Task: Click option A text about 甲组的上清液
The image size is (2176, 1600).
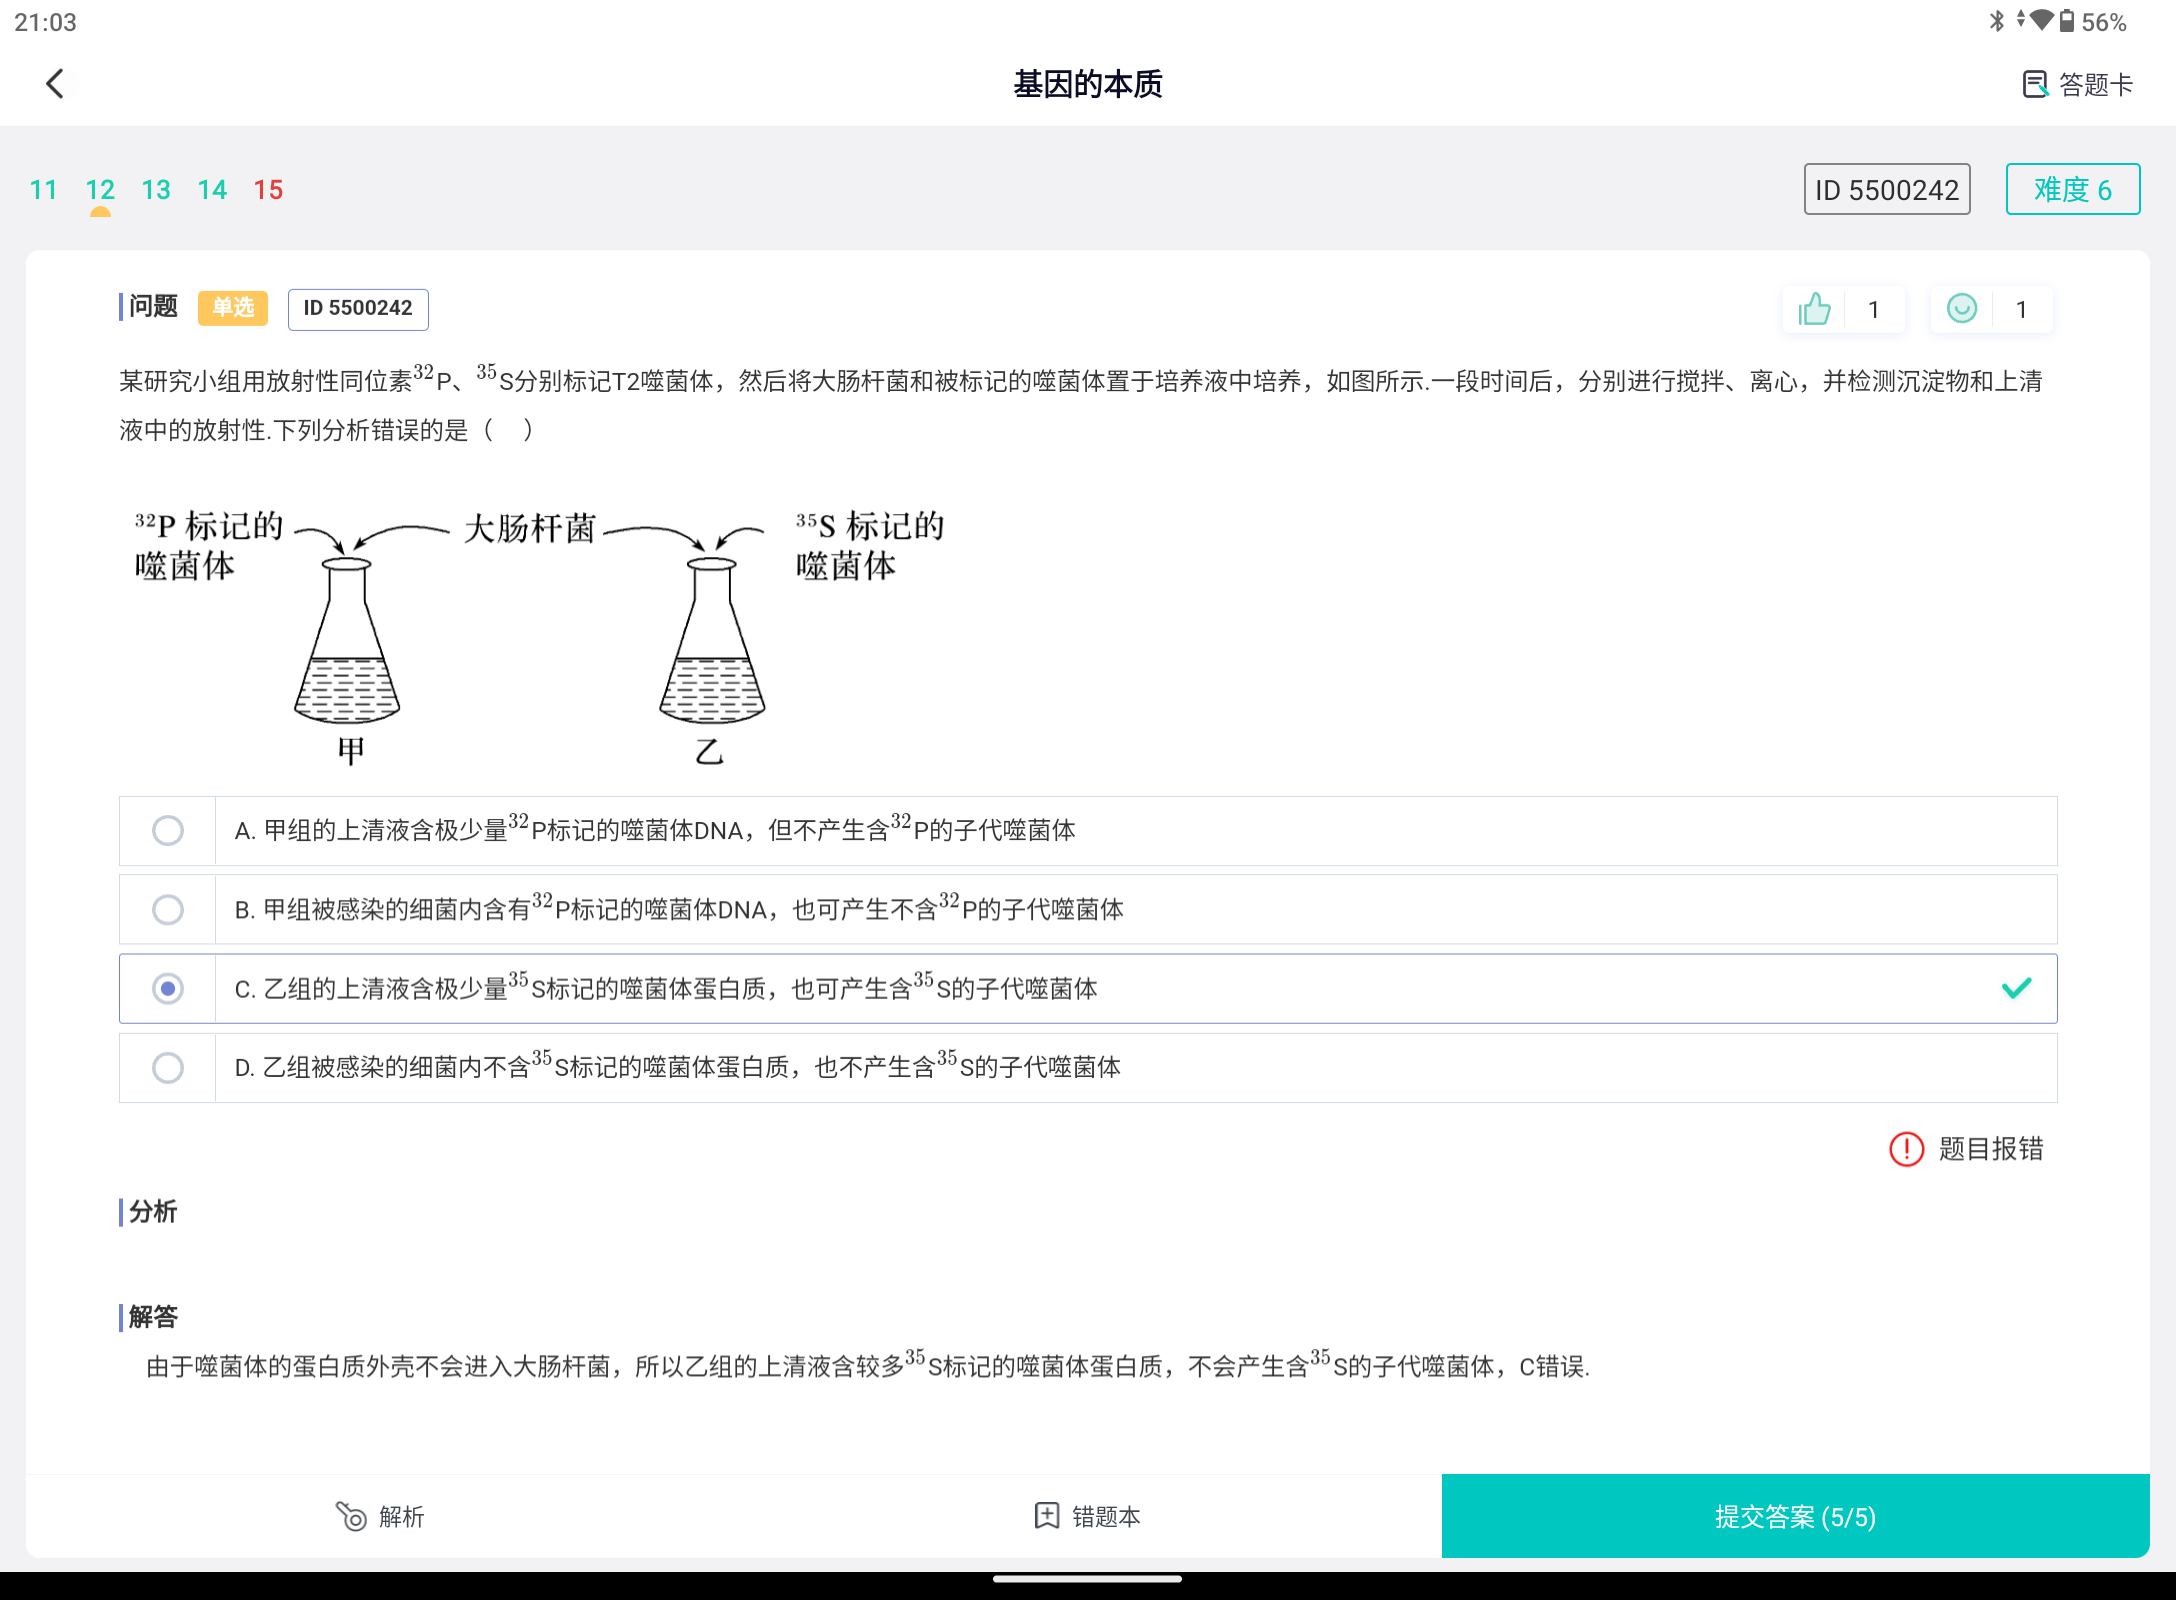Action: (655, 829)
